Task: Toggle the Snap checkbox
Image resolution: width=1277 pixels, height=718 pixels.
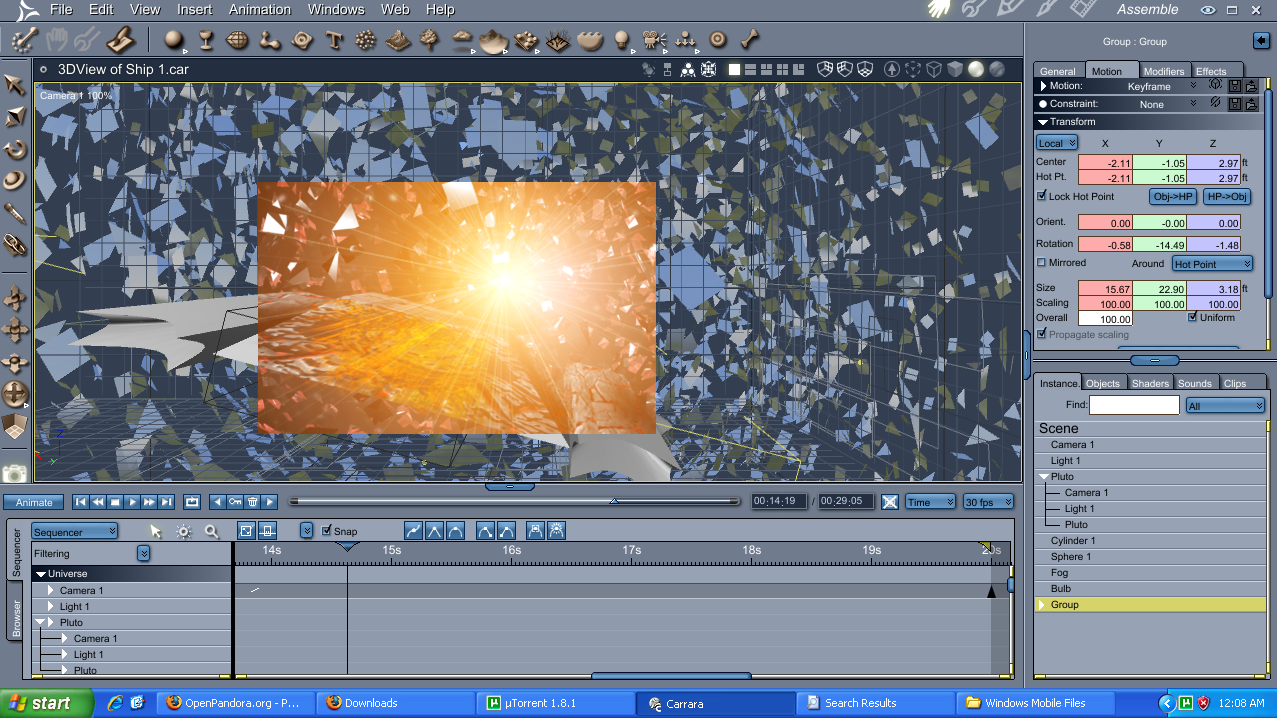Action: [327, 531]
